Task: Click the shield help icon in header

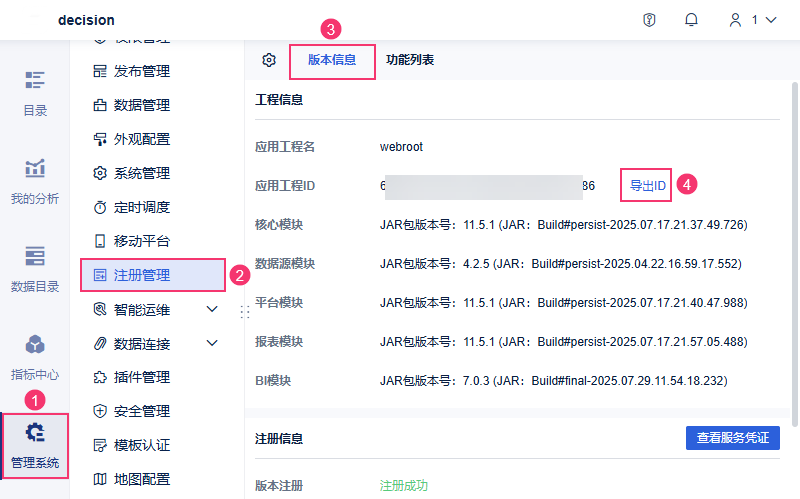Action: (649, 20)
